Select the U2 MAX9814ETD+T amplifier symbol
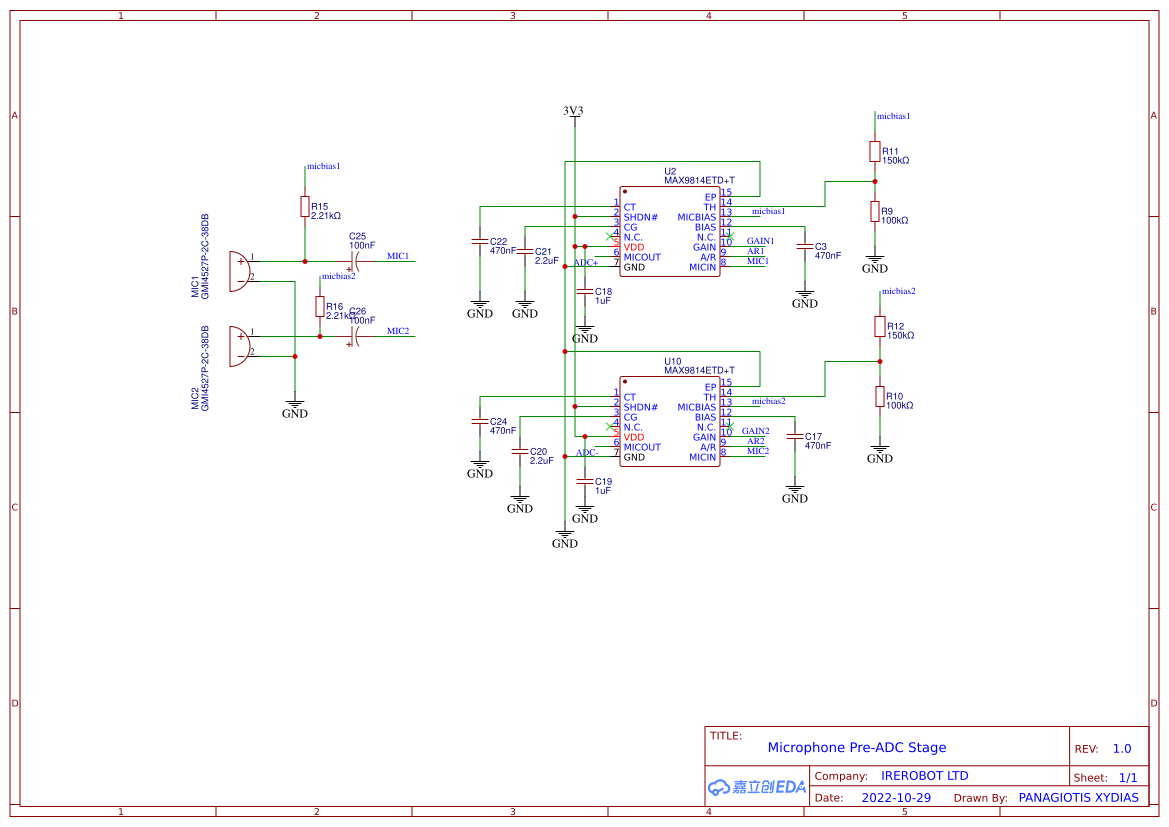Image resolution: width=1169 pixels, height=827 pixels. click(x=670, y=230)
